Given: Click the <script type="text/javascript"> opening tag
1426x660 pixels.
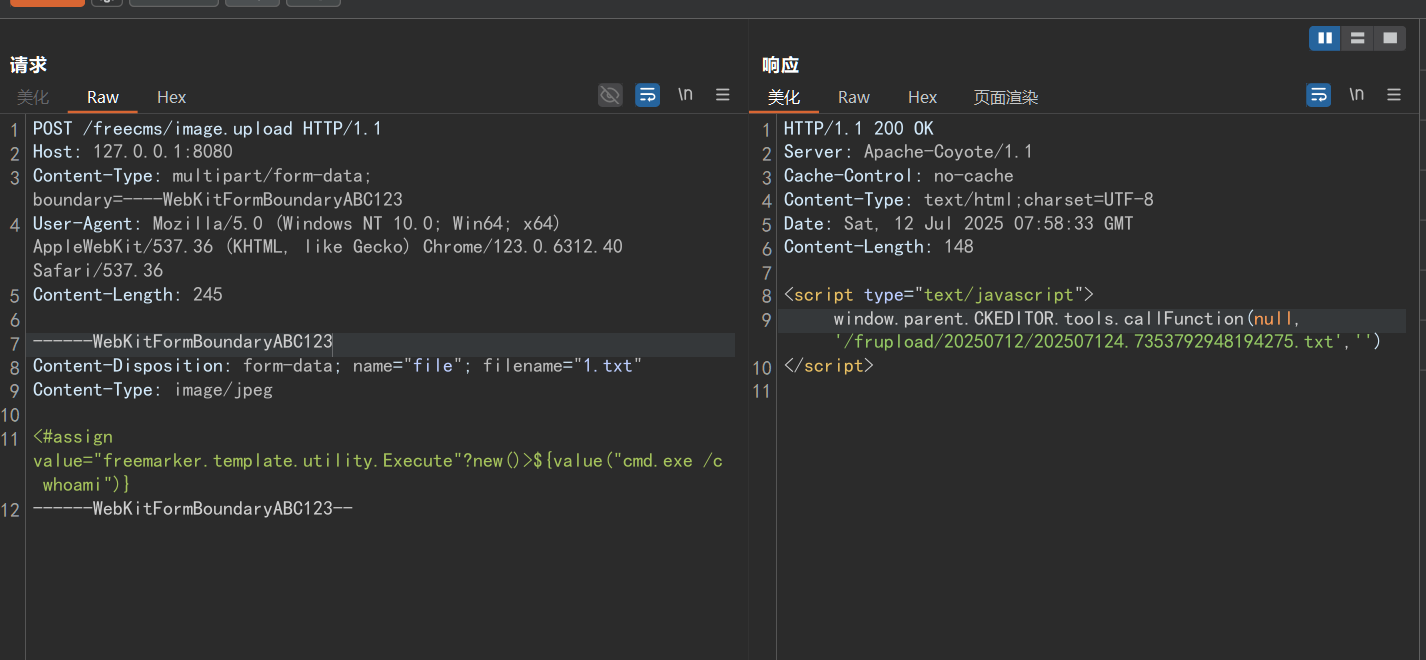Looking at the screenshot, I should click(x=939, y=295).
